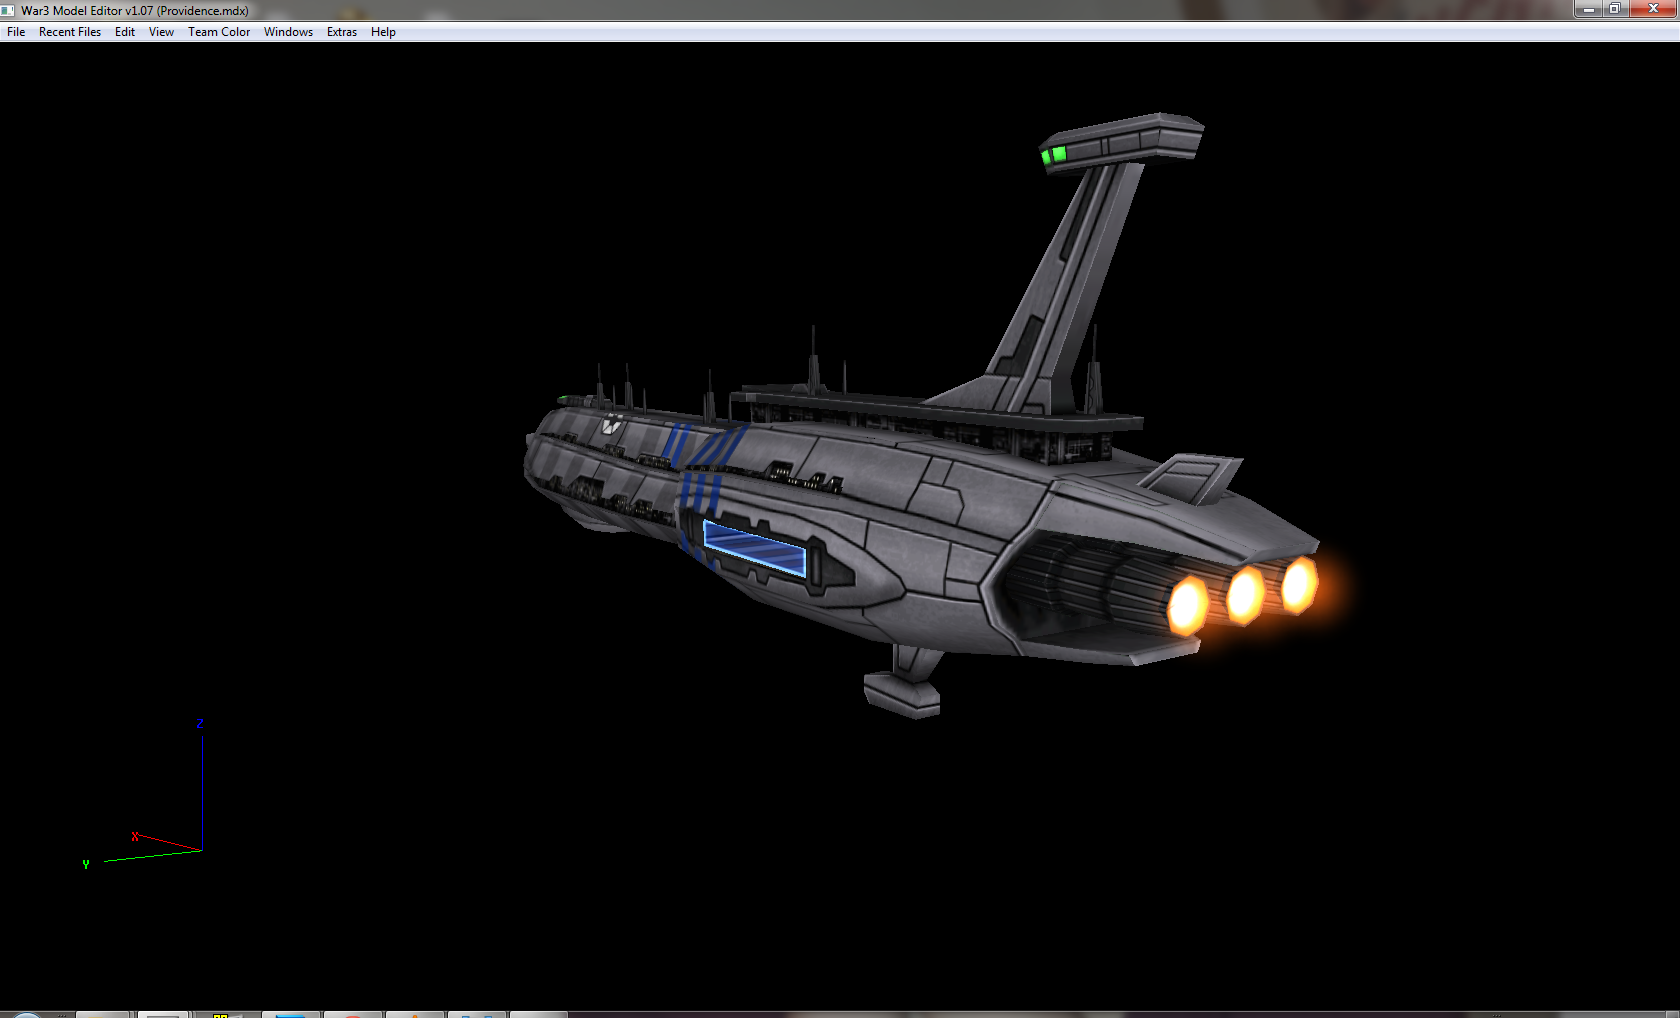1680x1018 pixels.
Task: Close the War3 Model Editor window
Action: click(x=1653, y=9)
